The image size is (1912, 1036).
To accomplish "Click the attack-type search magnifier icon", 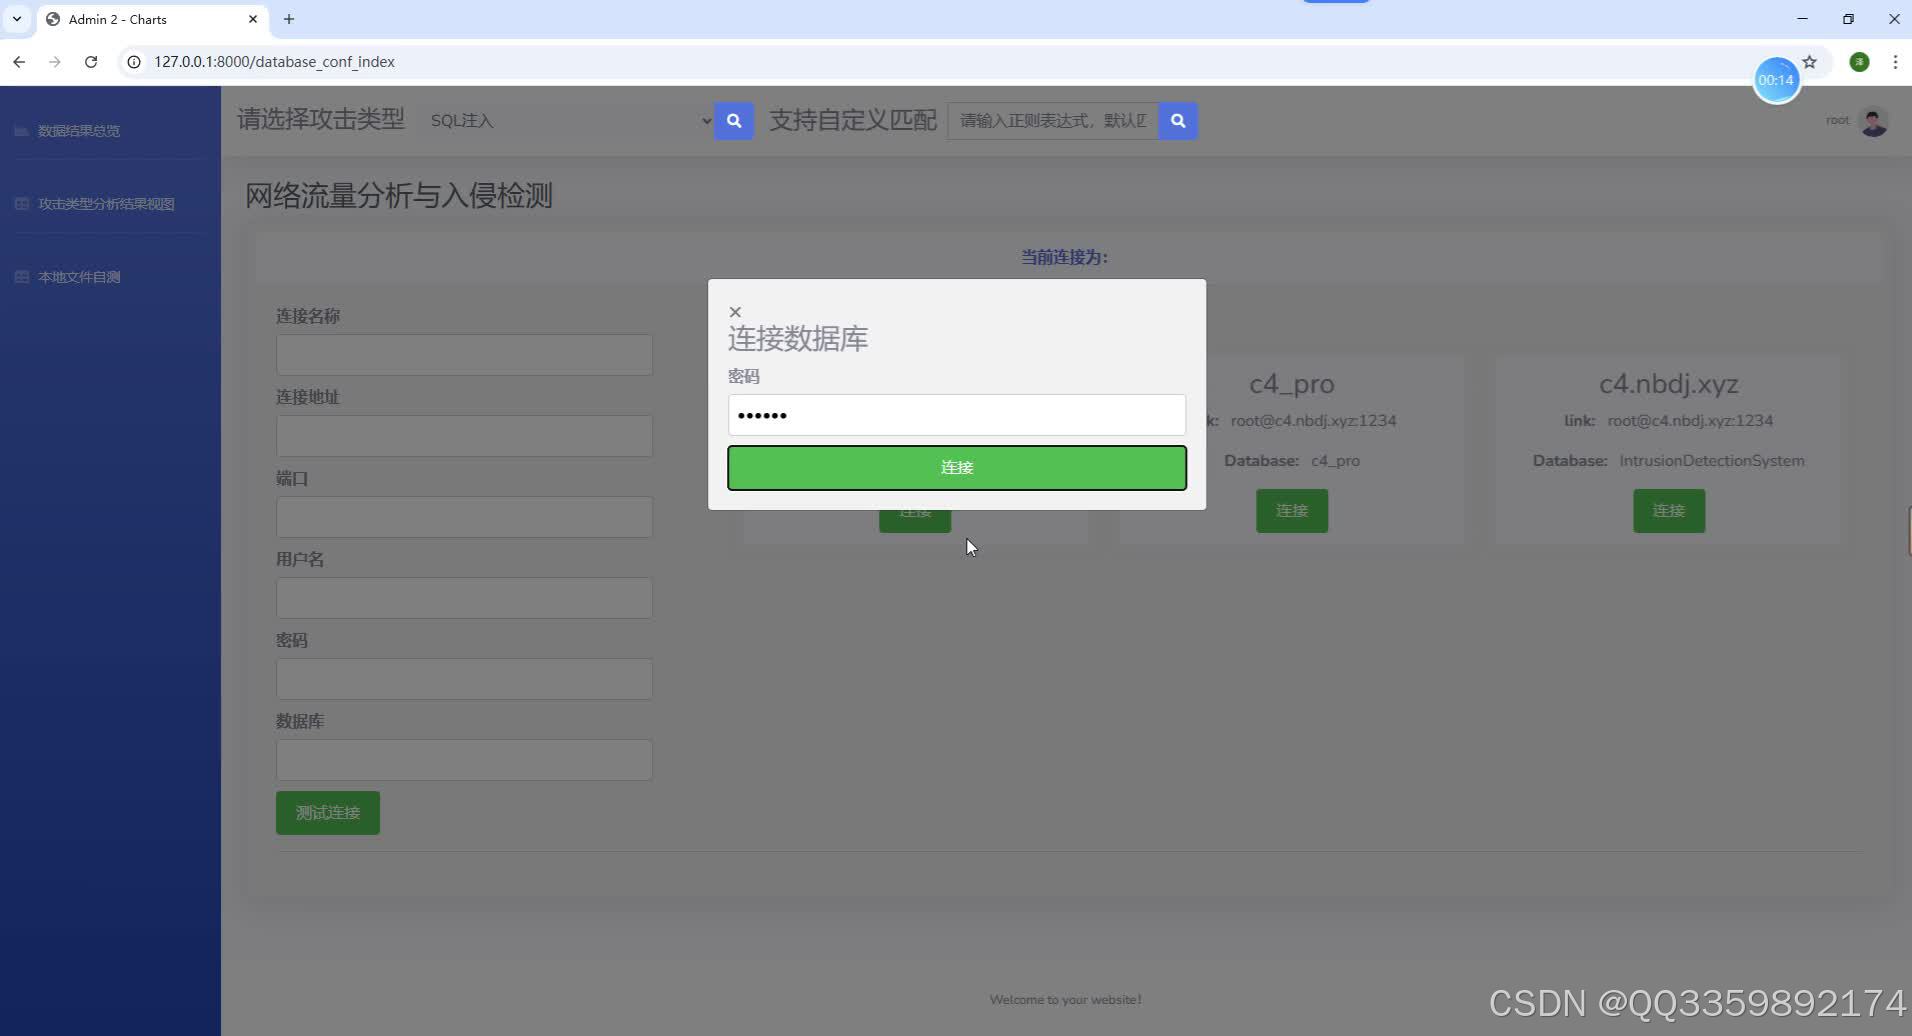I will [734, 120].
